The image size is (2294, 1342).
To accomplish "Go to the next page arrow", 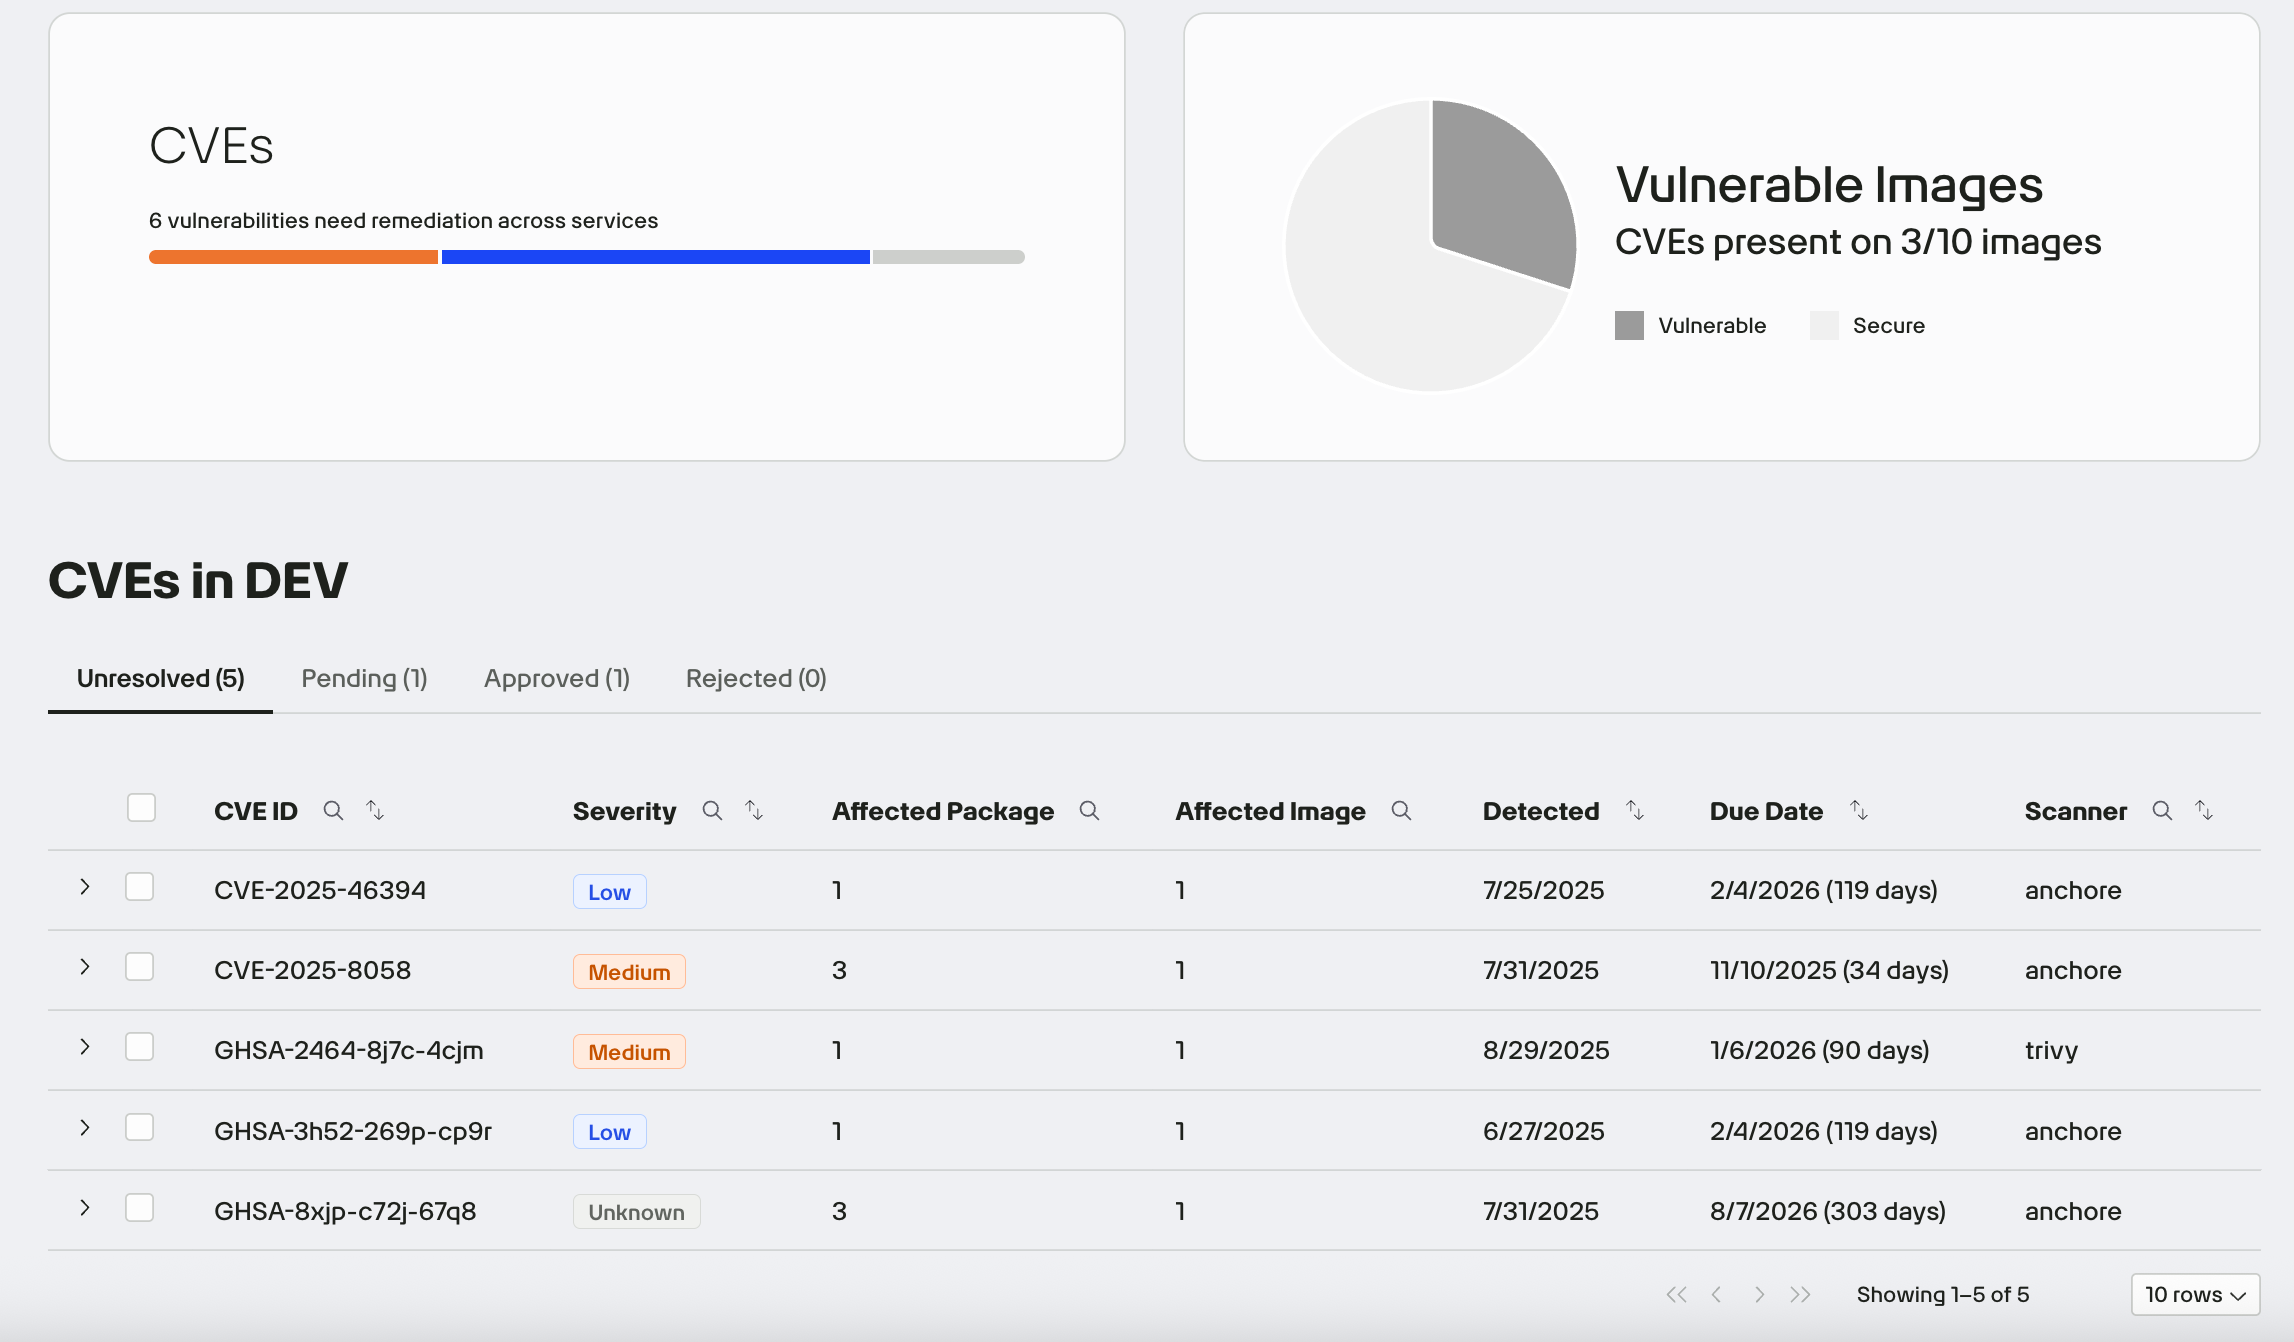I will click(1759, 1295).
